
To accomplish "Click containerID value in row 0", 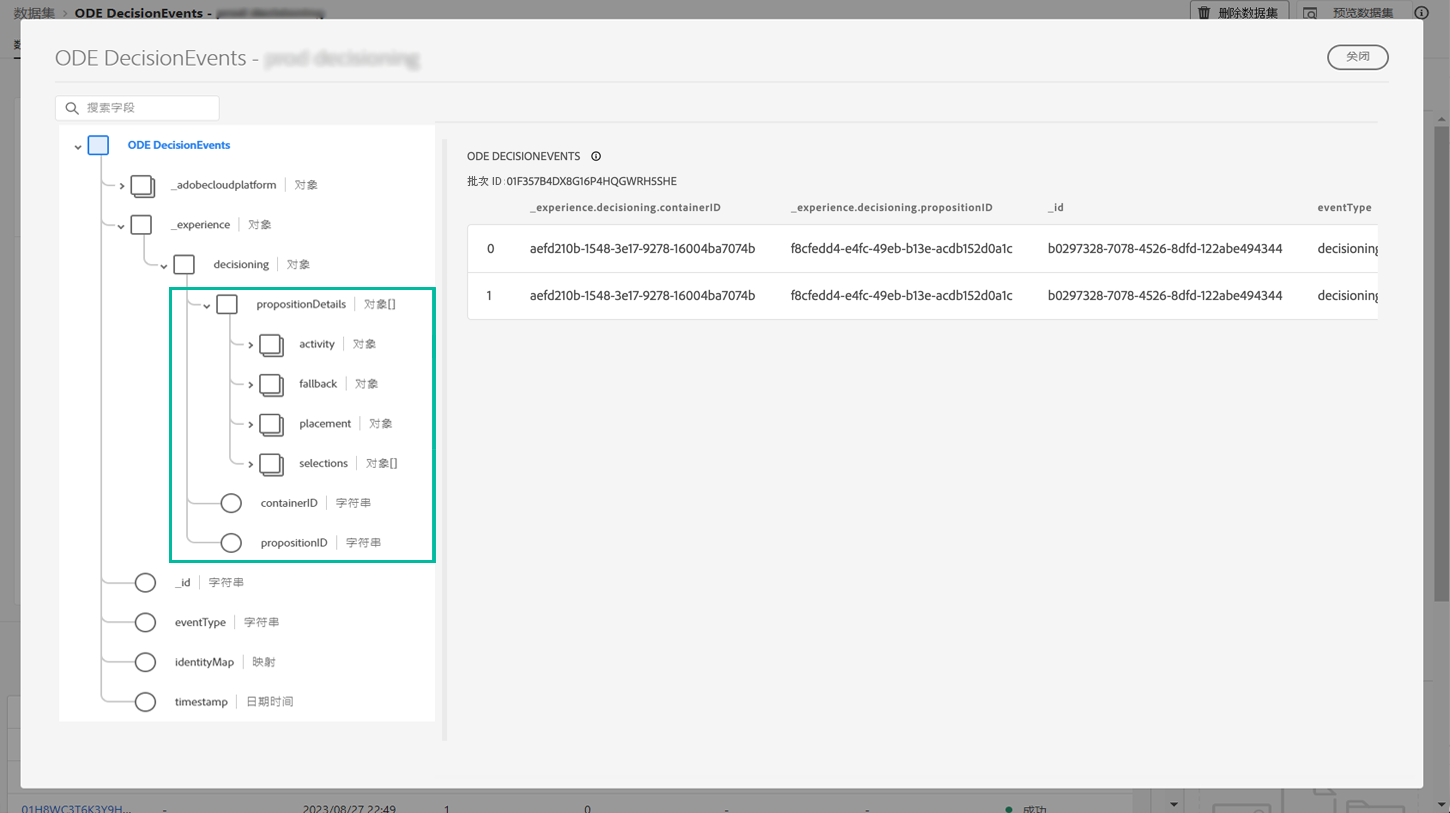I will coord(642,249).
